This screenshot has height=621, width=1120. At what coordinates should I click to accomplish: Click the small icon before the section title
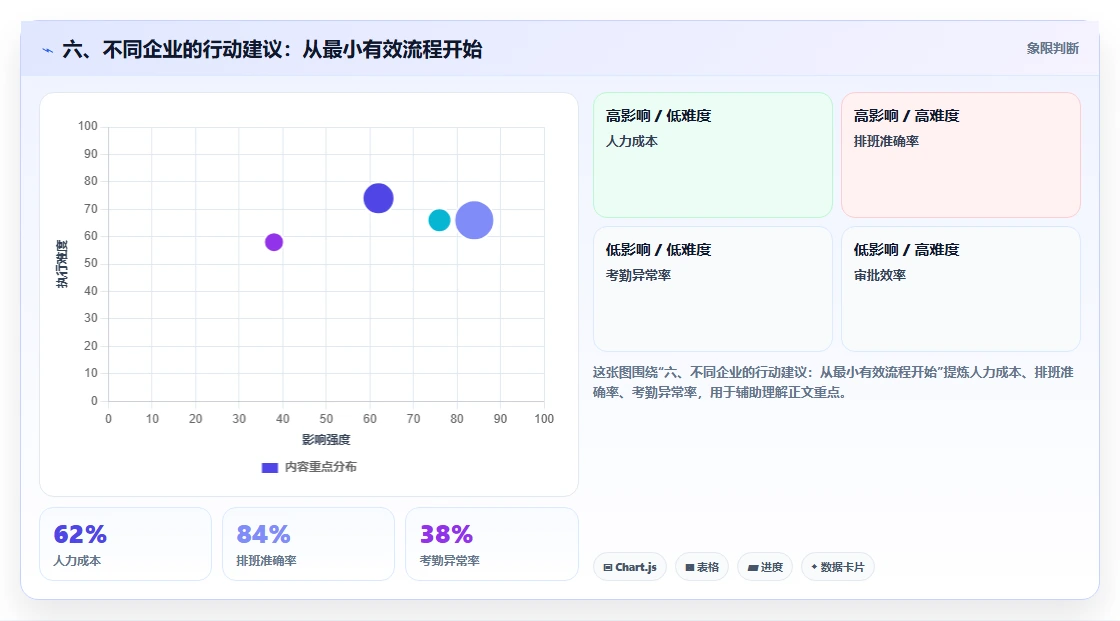tap(48, 50)
